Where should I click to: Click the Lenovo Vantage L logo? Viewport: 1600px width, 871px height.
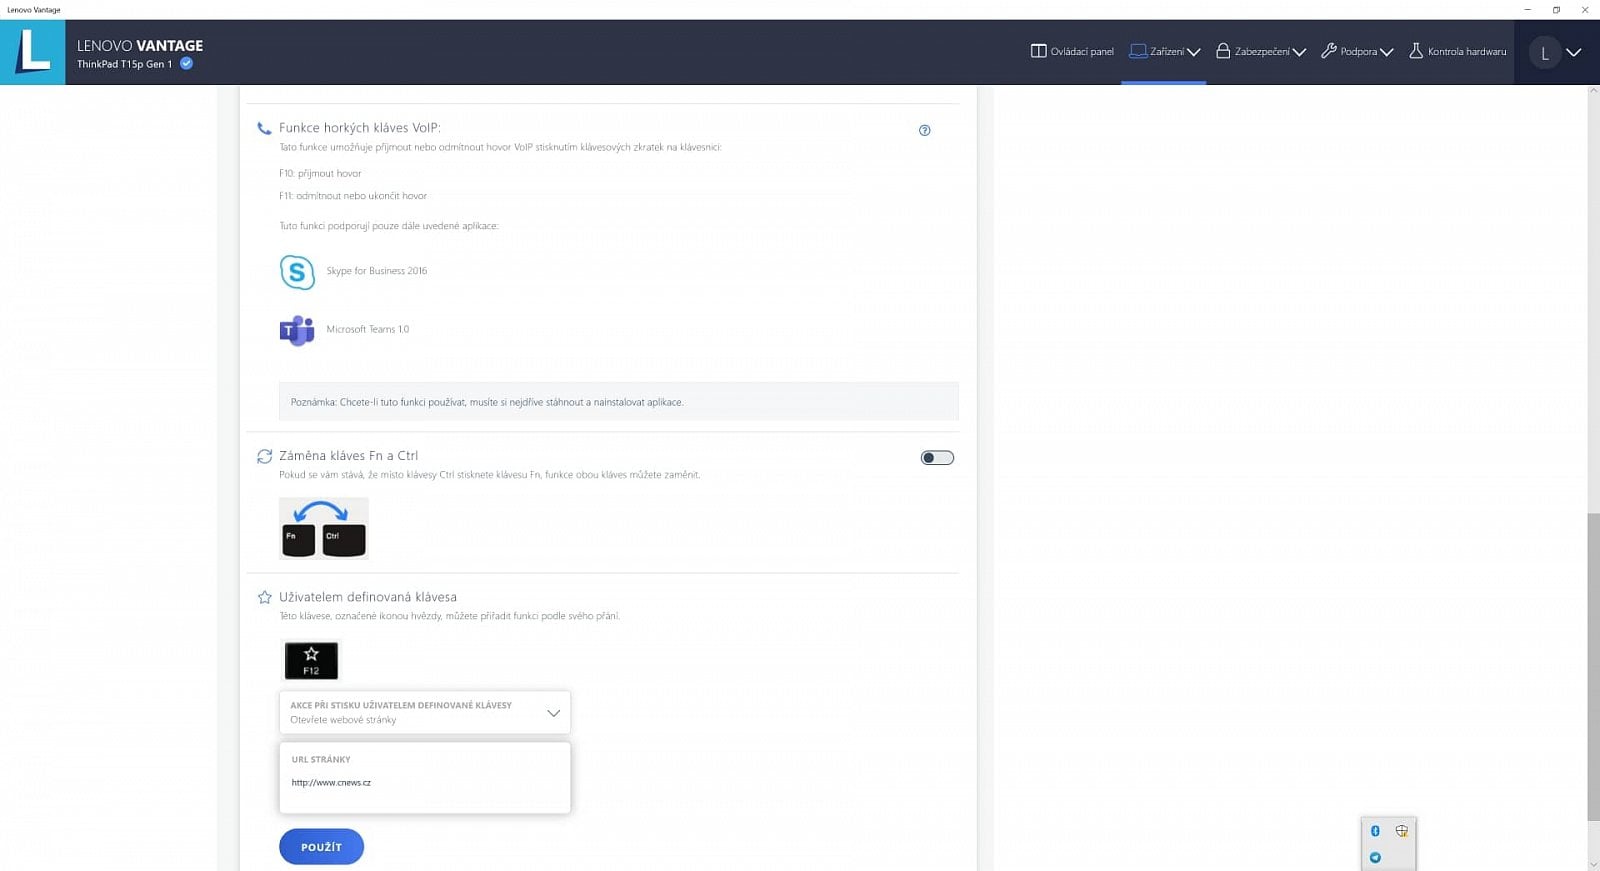(x=33, y=52)
